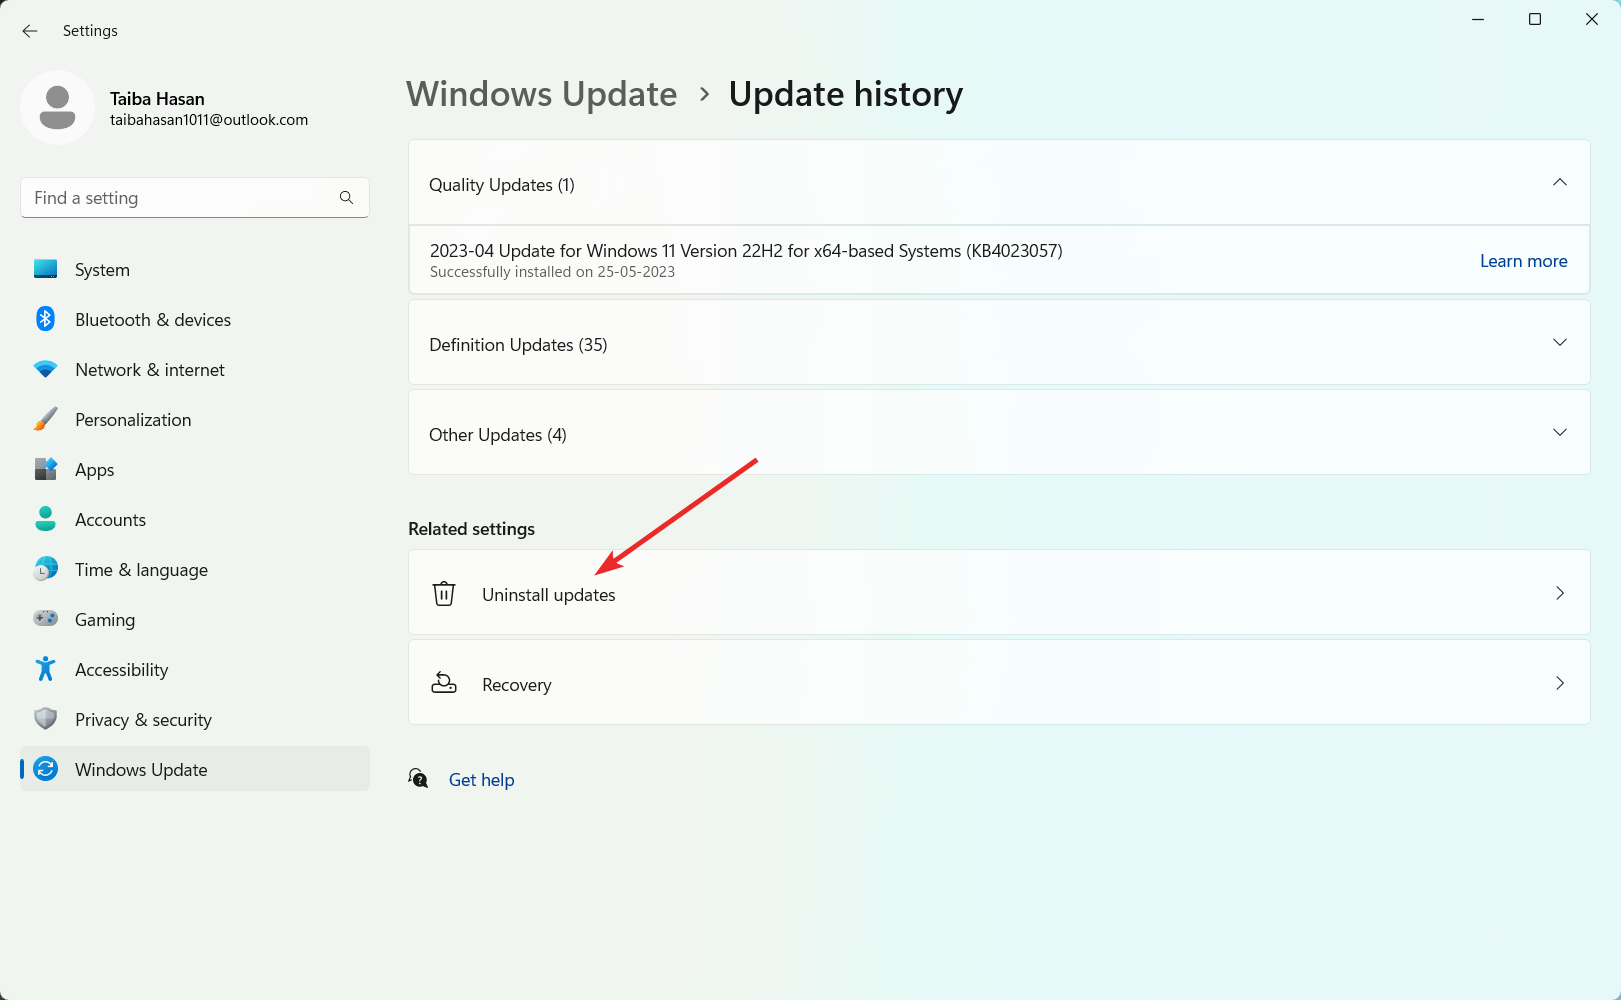The width and height of the screenshot is (1621, 1000).
Task: Click the Find a setting search box
Action: pyautogui.click(x=180, y=198)
